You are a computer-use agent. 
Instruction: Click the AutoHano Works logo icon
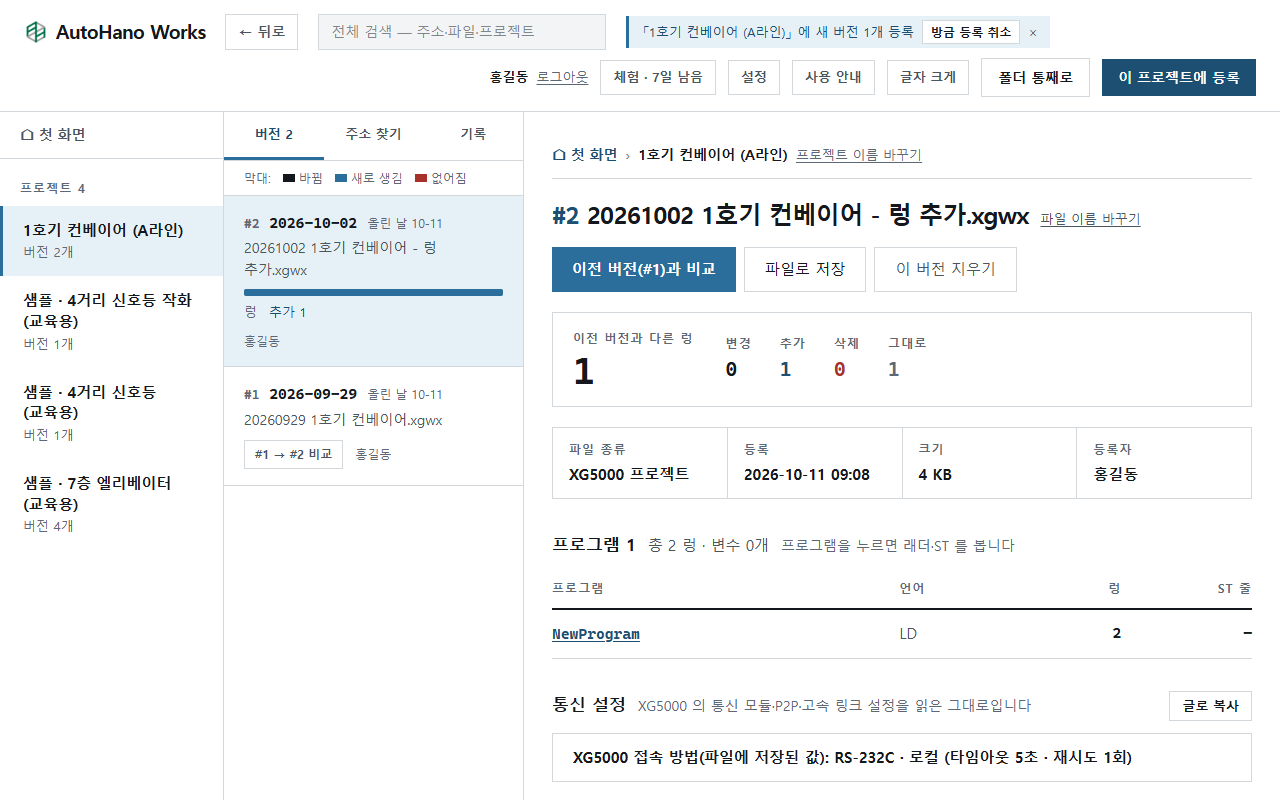(36, 32)
